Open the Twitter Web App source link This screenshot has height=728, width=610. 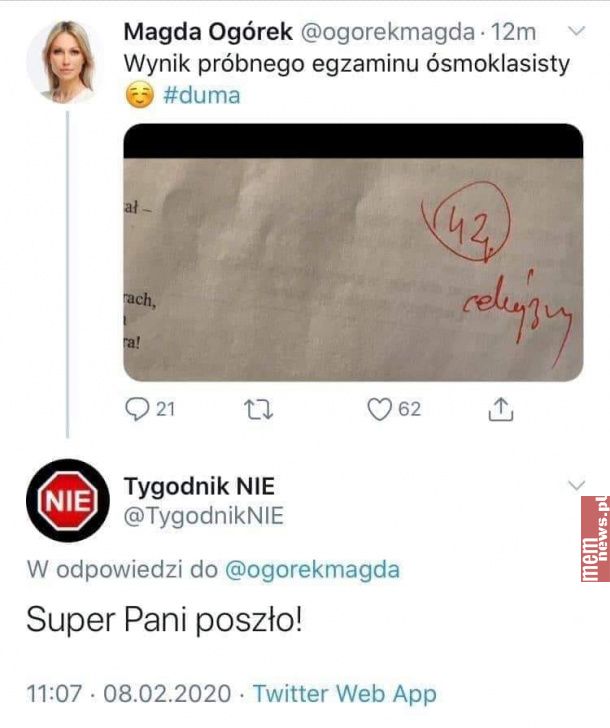point(344,694)
